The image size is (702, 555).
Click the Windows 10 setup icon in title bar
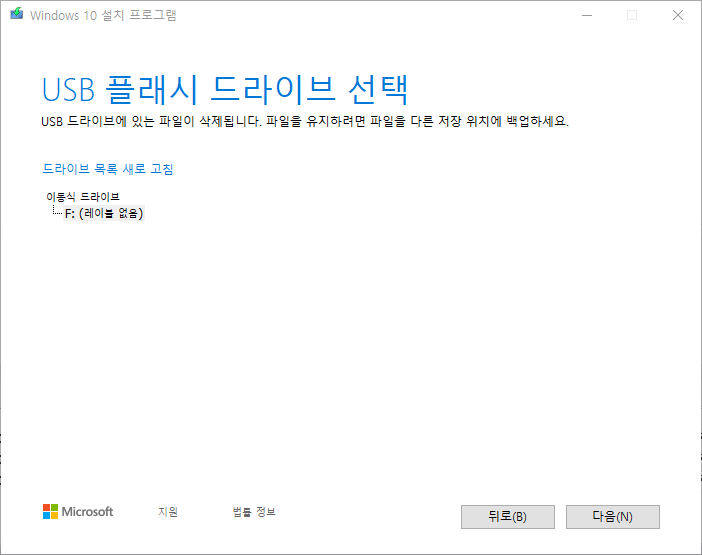coord(17,14)
